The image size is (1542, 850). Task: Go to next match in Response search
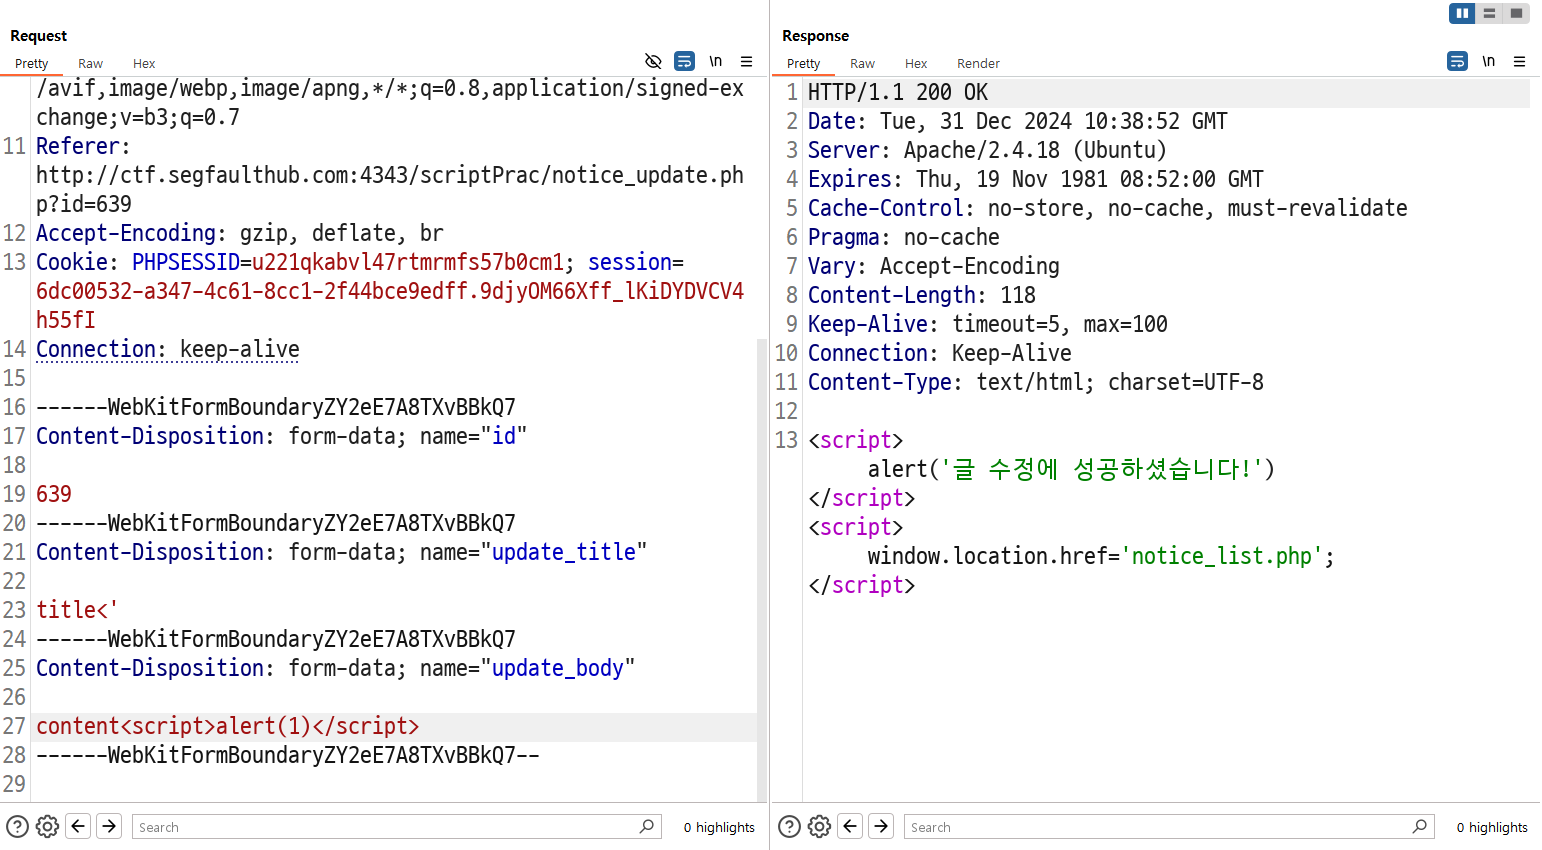click(x=881, y=826)
